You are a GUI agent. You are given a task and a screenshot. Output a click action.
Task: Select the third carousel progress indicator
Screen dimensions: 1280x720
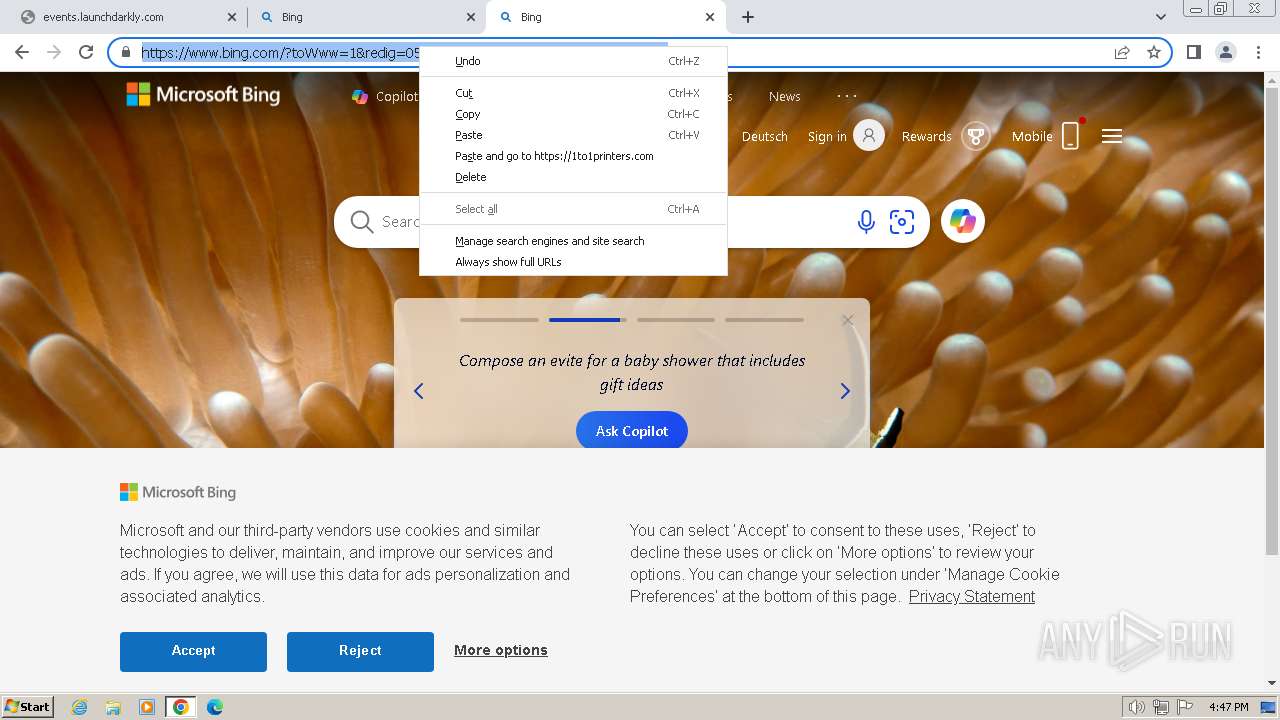[676, 320]
